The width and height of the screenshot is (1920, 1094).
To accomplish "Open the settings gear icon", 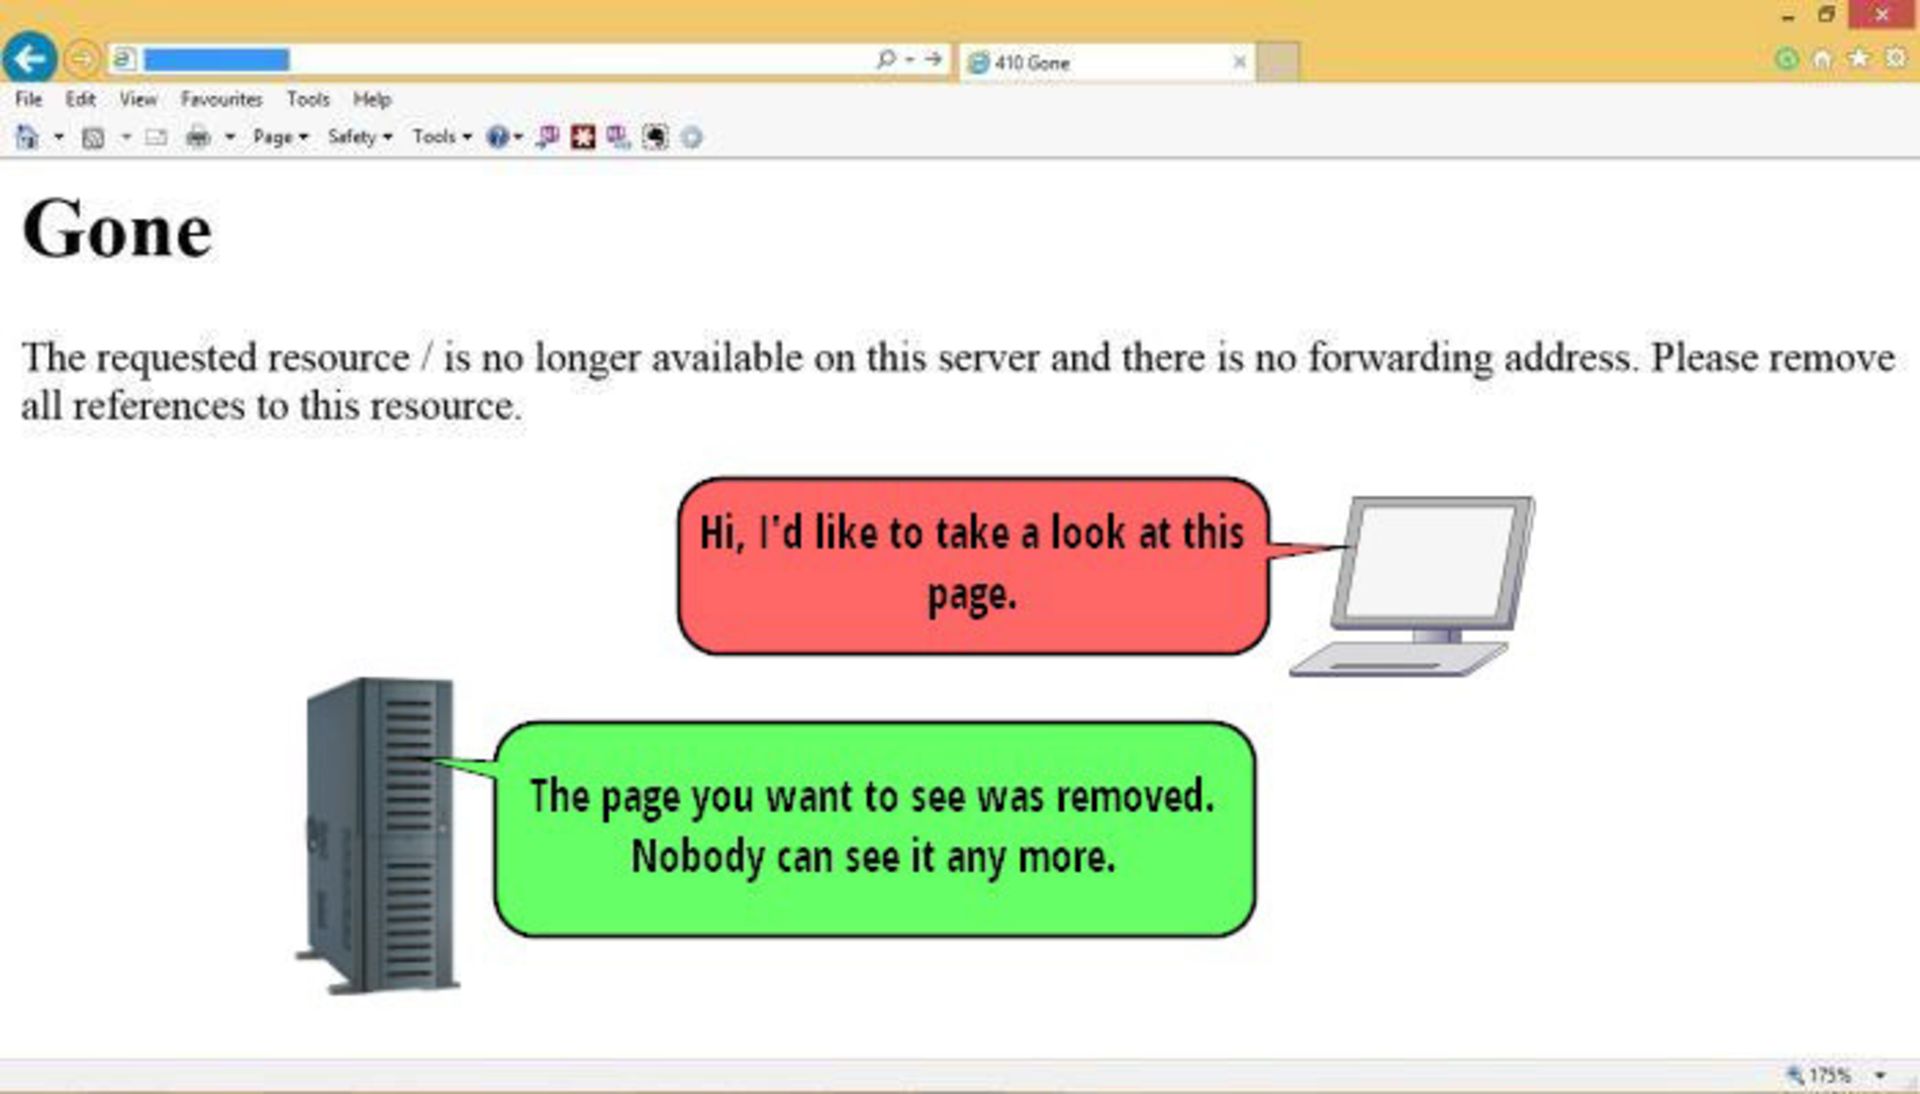I will [x=1895, y=59].
